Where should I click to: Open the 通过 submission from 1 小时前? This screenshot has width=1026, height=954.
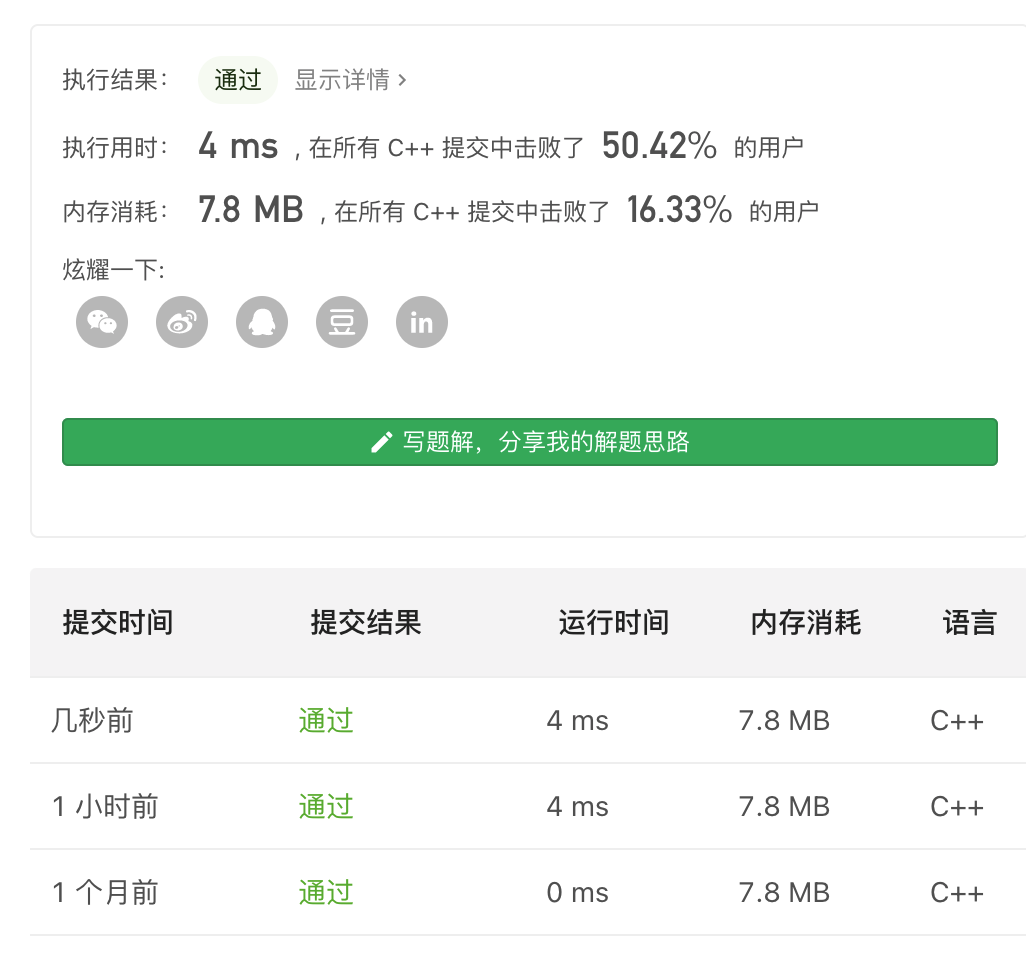click(x=326, y=806)
